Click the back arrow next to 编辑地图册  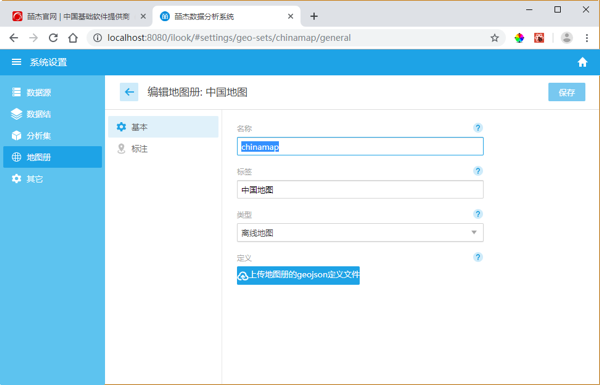click(129, 92)
